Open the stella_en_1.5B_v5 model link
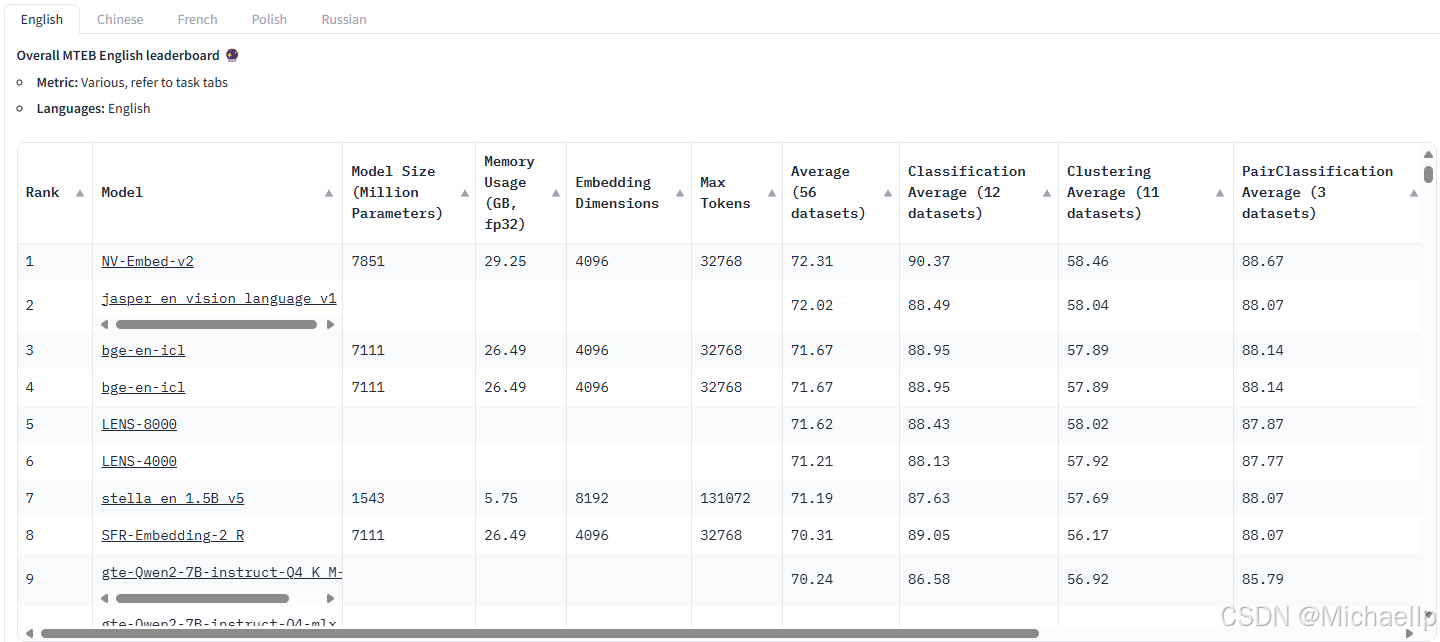Image resolution: width=1440 pixels, height=642 pixels. [172, 498]
